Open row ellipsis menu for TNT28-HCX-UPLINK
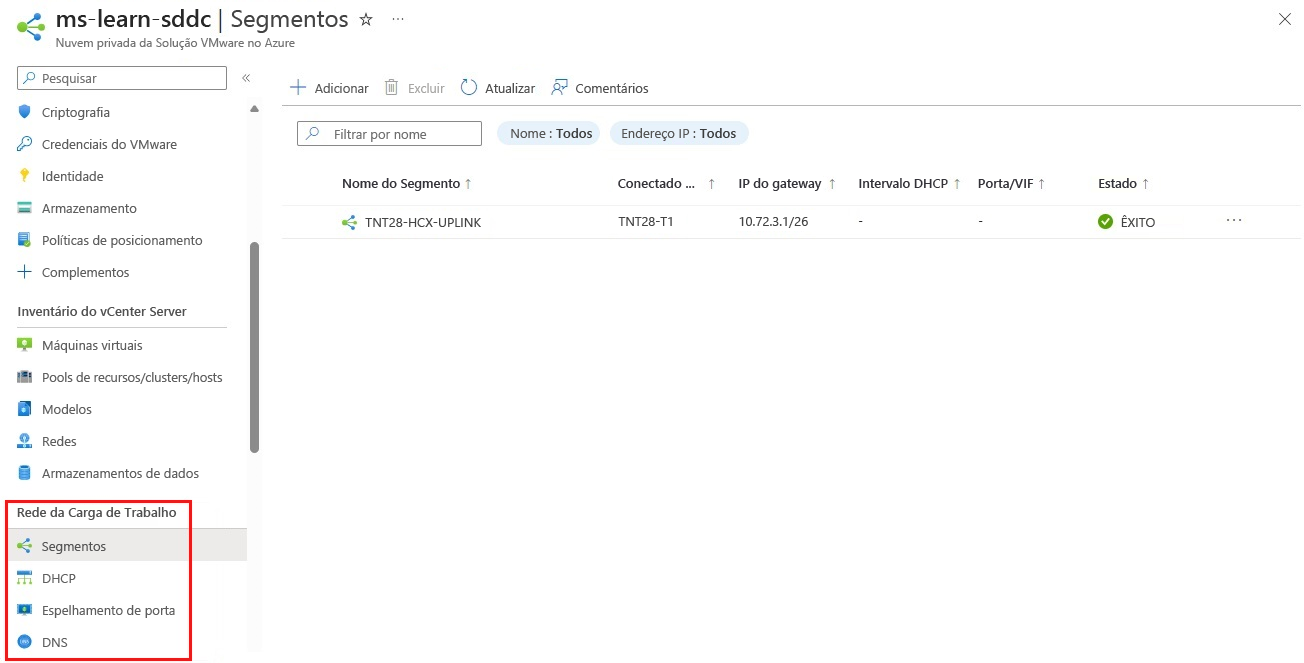This screenshot has width=1304, height=663. [x=1234, y=220]
